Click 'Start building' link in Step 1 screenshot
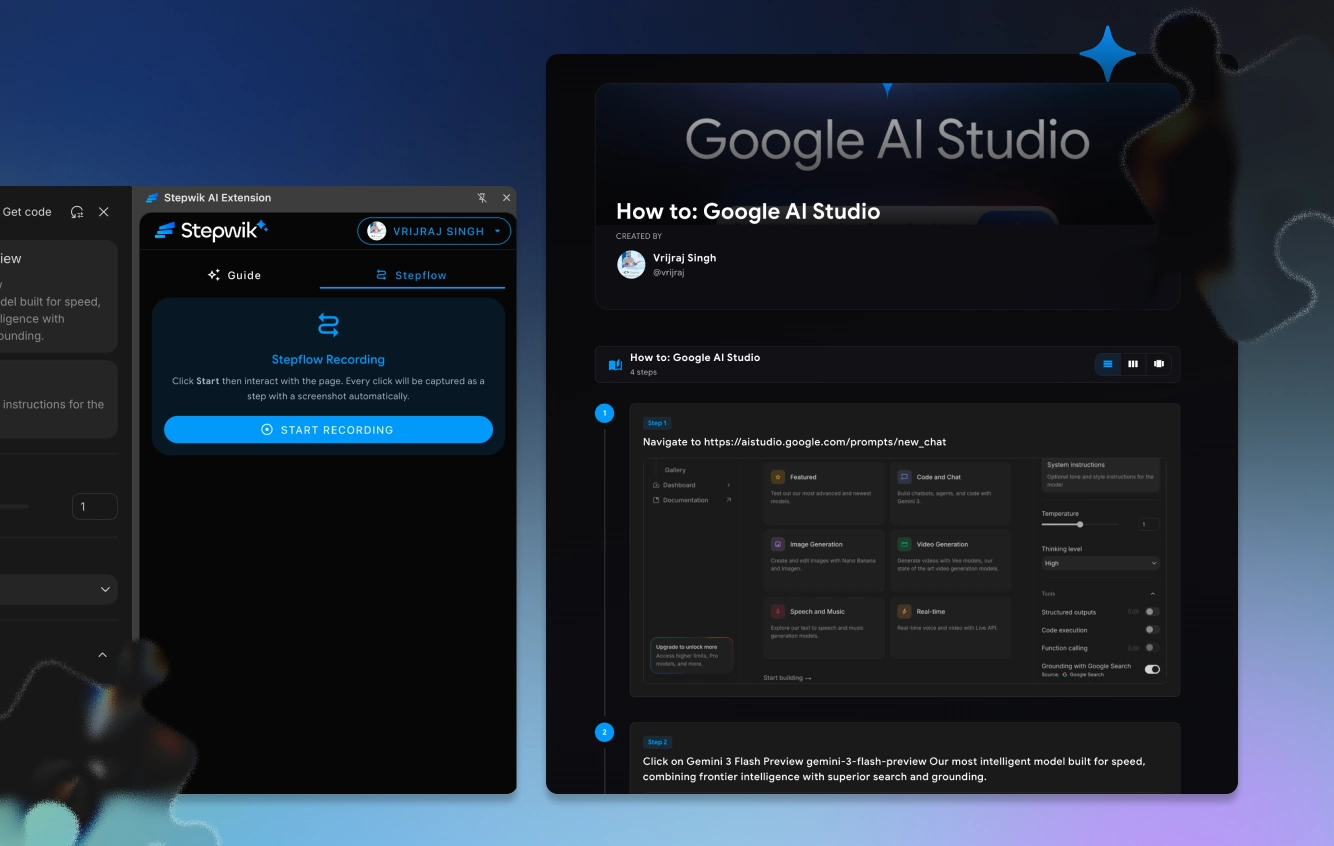 [x=787, y=678]
